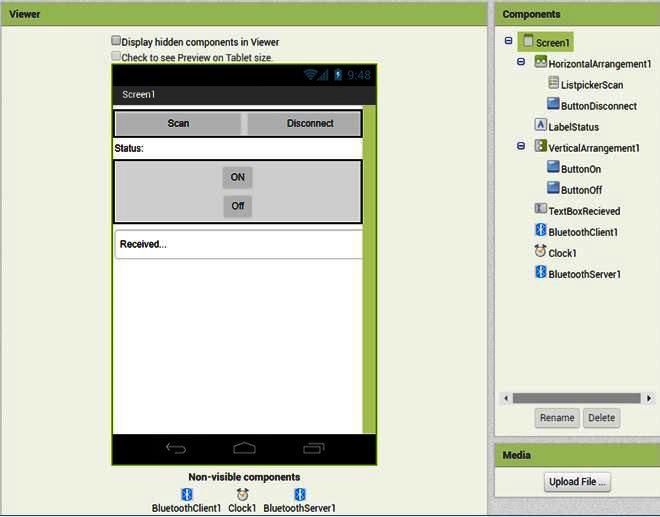
Task: Click the ButtonOff icon in tree
Action: (553, 188)
